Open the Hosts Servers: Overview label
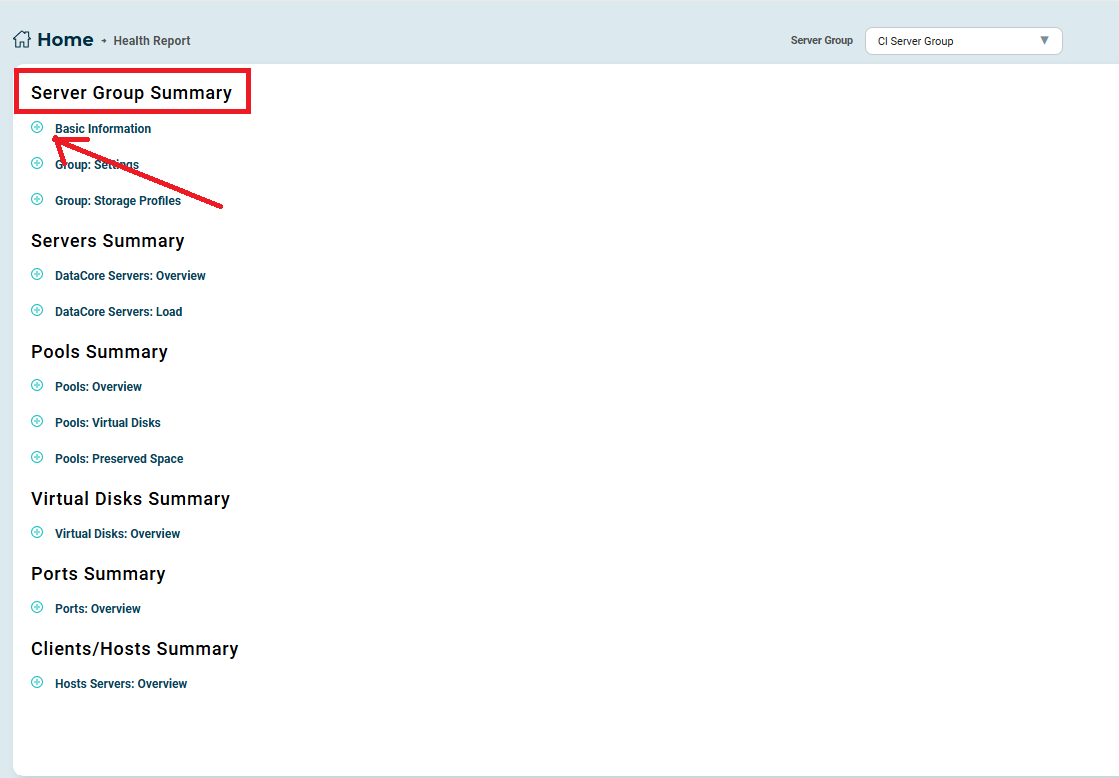Screen dimensions: 1119x778 click(x=121, y=684)
